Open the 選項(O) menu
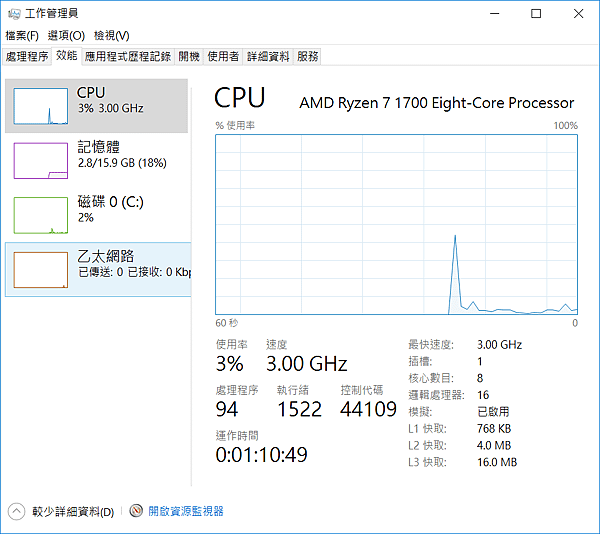 [66, 36]
